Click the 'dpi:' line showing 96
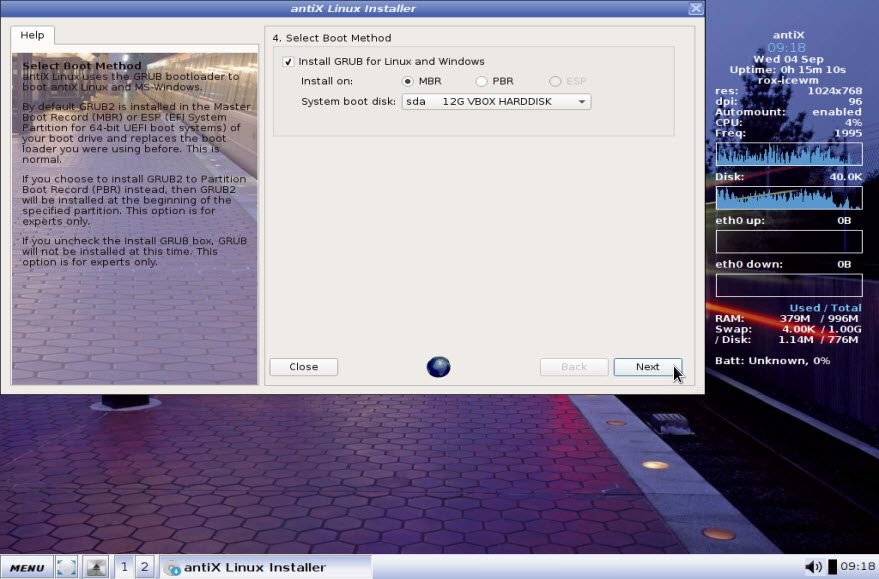 pos(789,101)
